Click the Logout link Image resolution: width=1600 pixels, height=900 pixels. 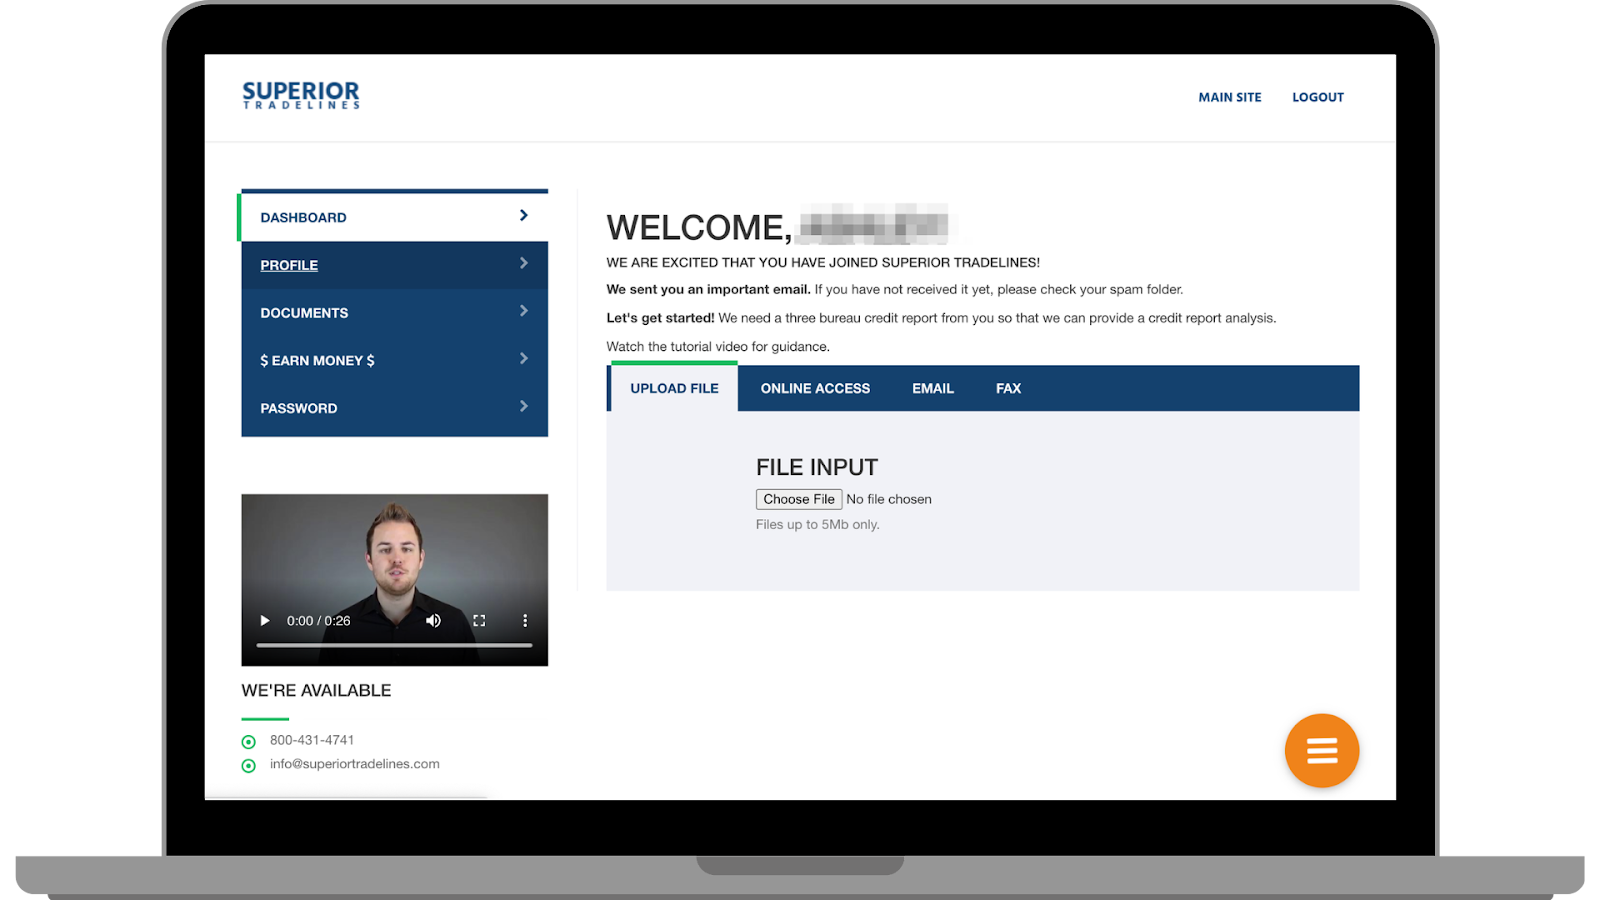tap(1318, 97)
